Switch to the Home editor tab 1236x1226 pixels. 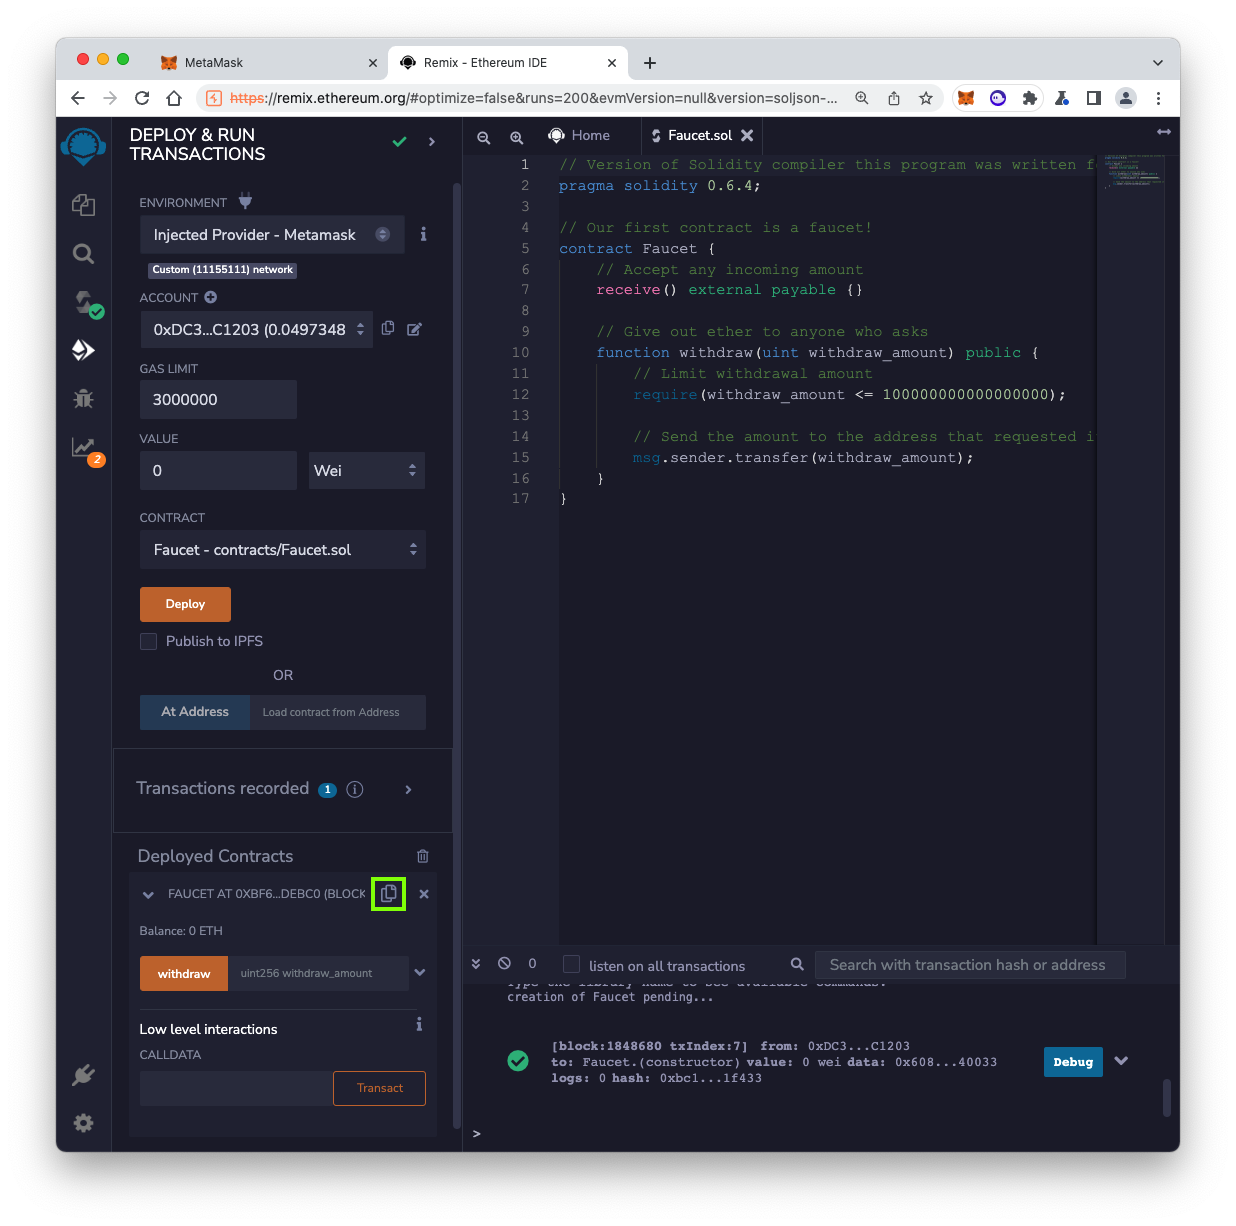pos(580,135)
